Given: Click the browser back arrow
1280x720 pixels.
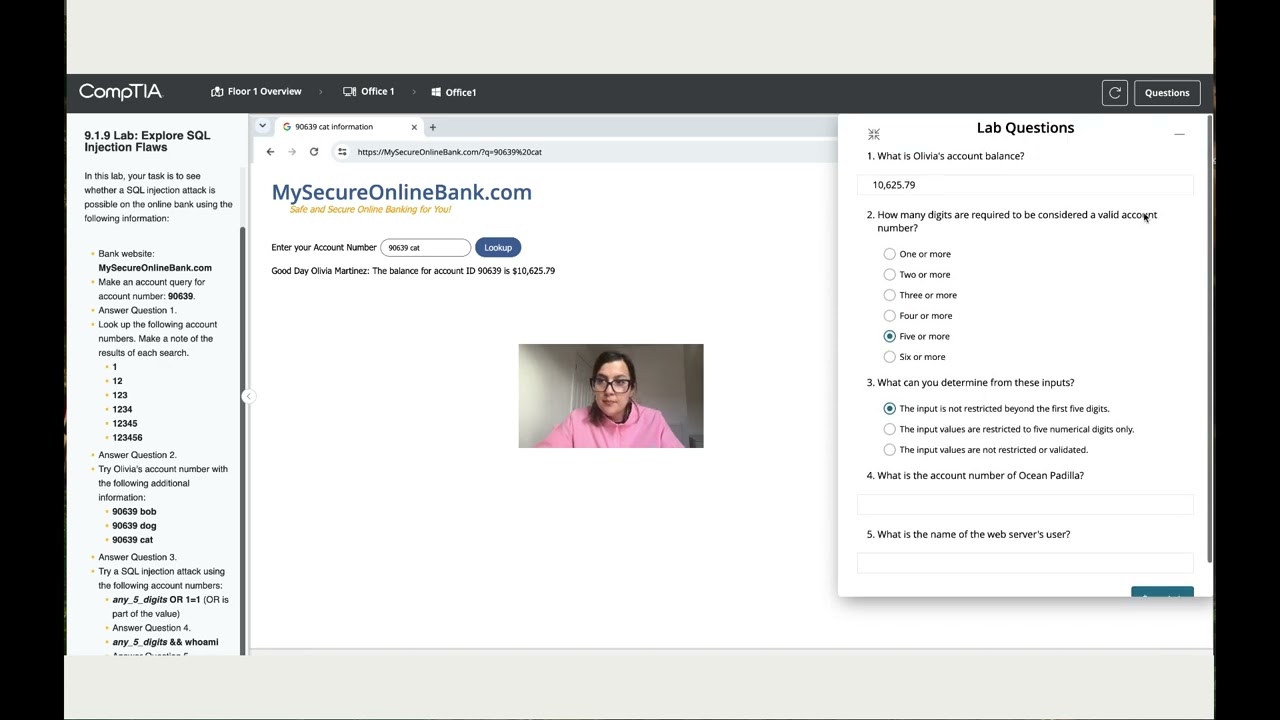Looking at the screenshot, I should (x=270, y=152).
